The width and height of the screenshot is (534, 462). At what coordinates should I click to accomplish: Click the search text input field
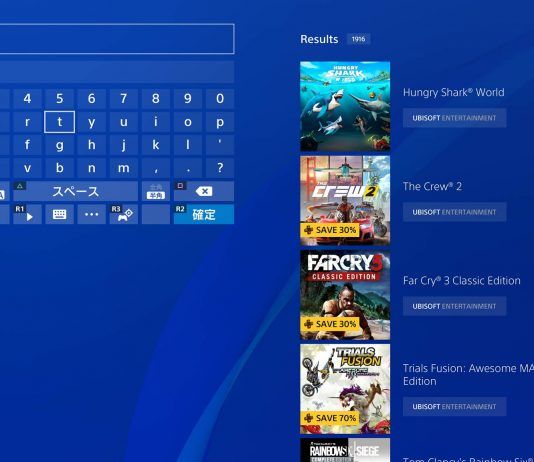click(x=117, y=39)
